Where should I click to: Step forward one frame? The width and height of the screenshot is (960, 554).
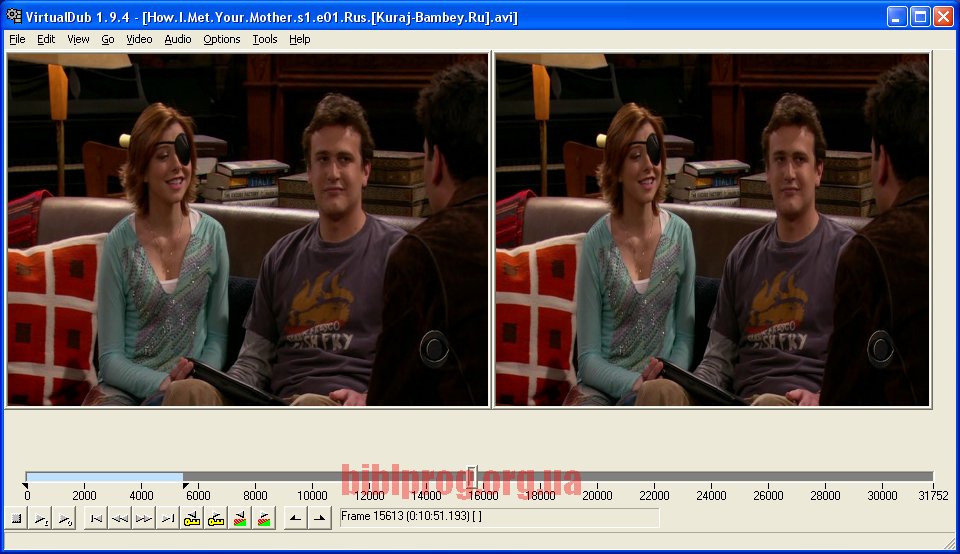143,518
